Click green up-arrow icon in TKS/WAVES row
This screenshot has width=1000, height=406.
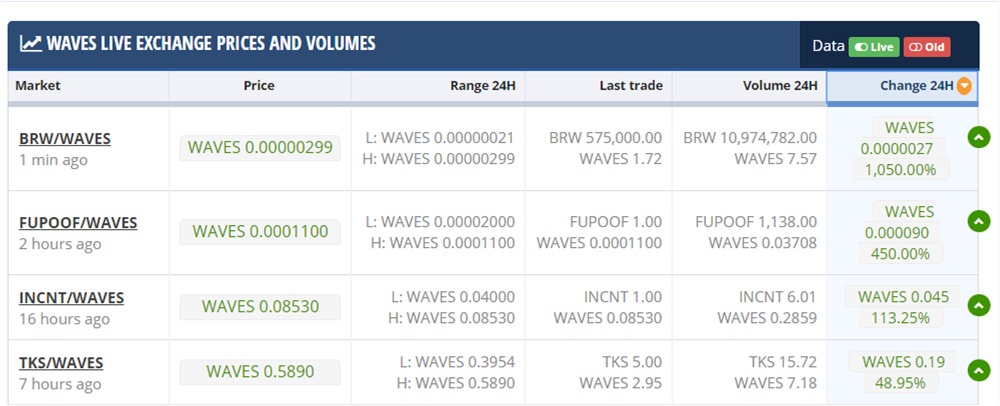tap(978, 370)
